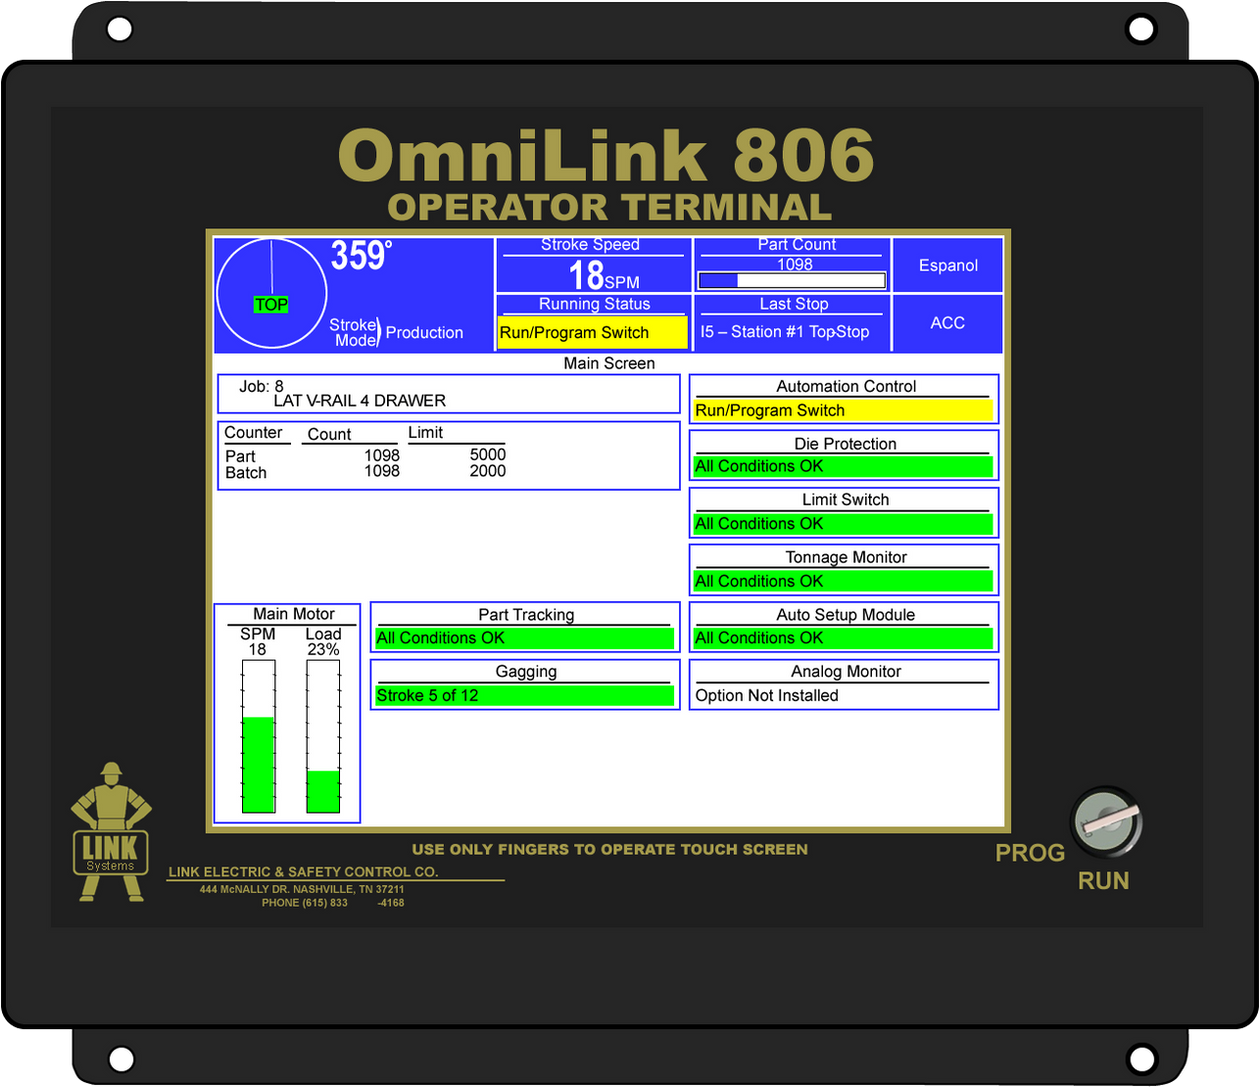Tap the ACC button
The image size is (1259, 1087).
[x=947, y=323]
